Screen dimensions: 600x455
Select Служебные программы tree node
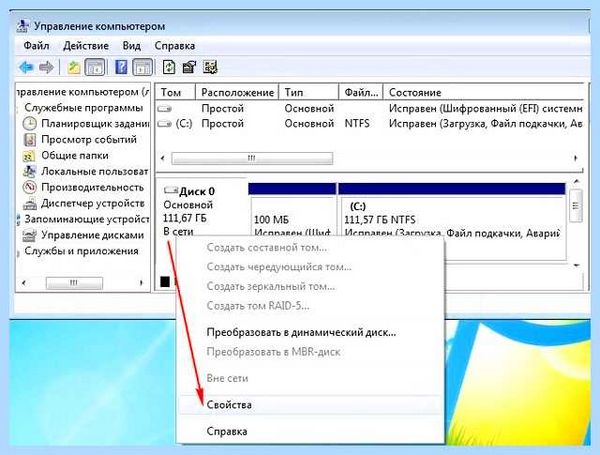click(x=83, y=108)
